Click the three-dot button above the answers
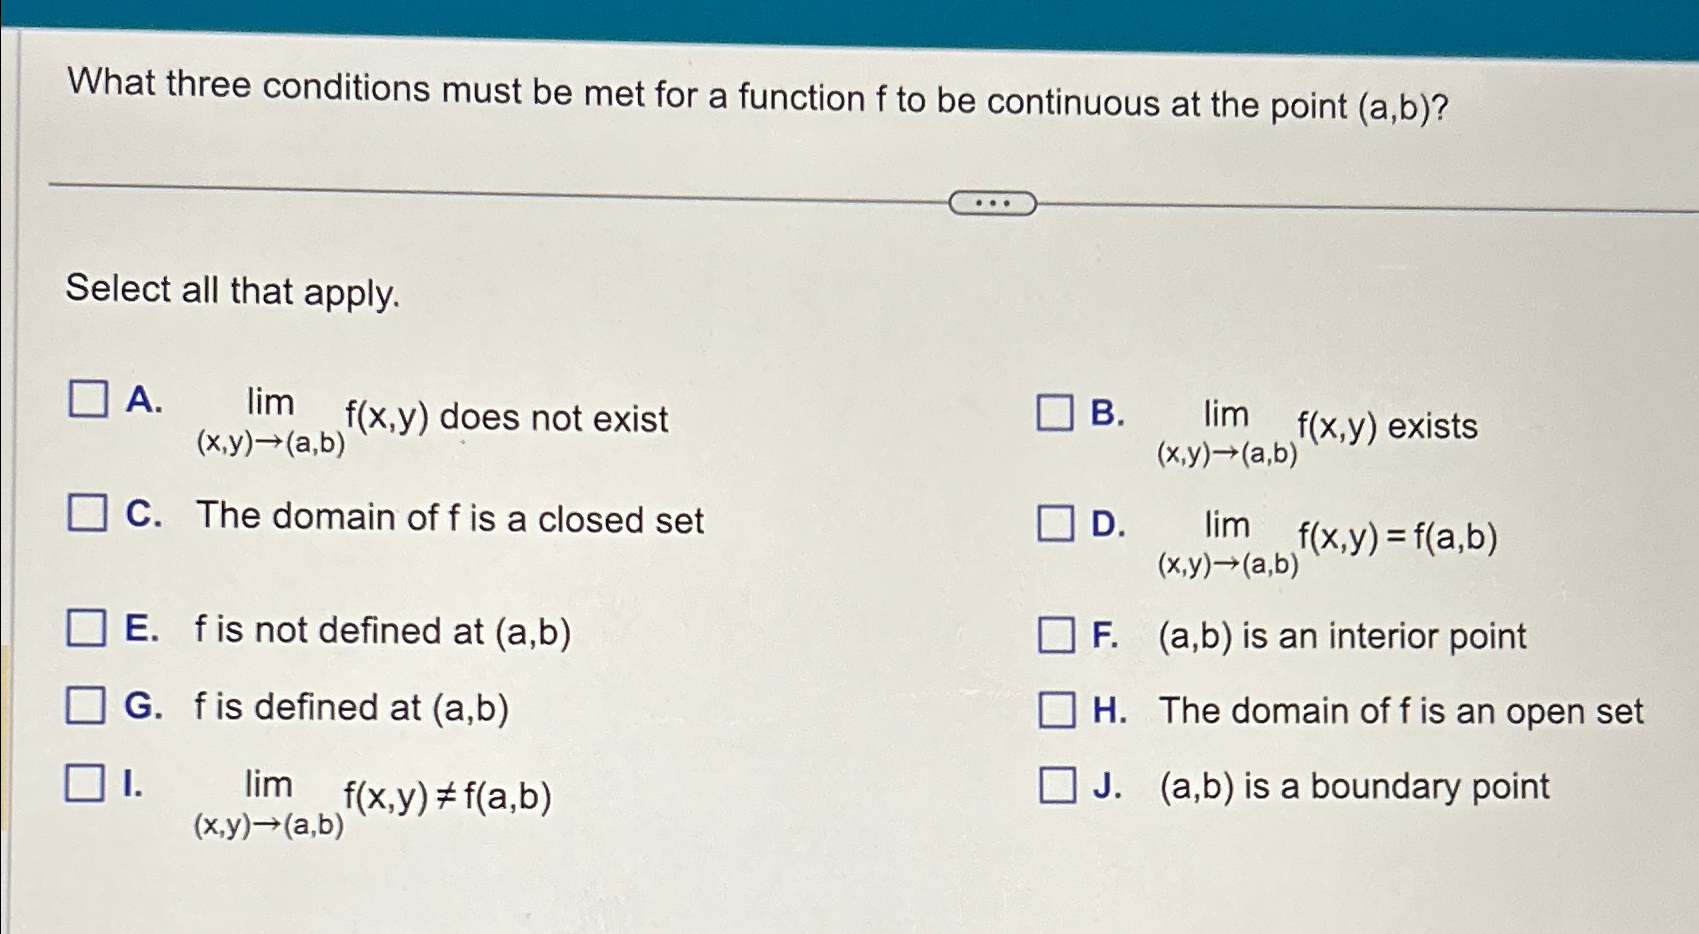1699x934 pixels. point(993,203)
